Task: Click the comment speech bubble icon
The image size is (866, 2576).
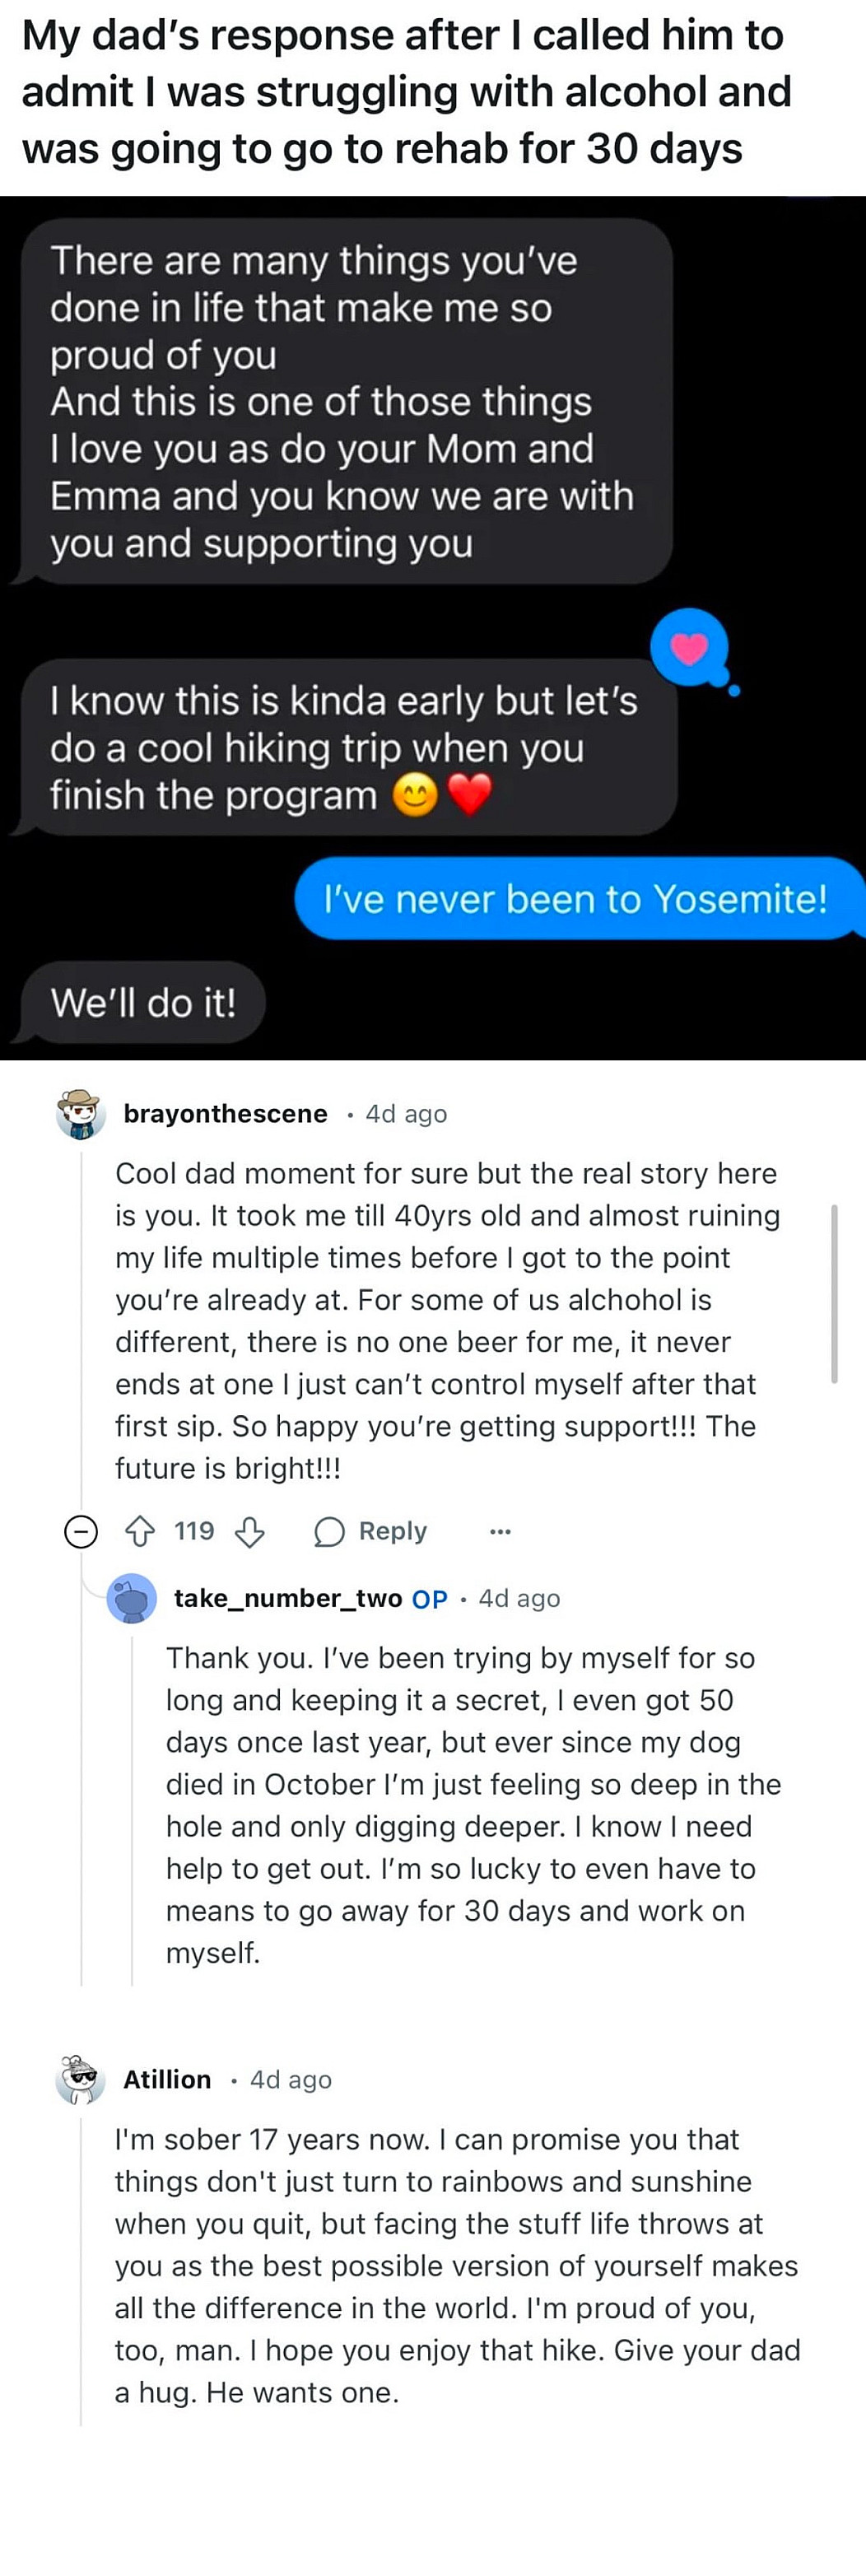Action: (x=329, y=1531)
